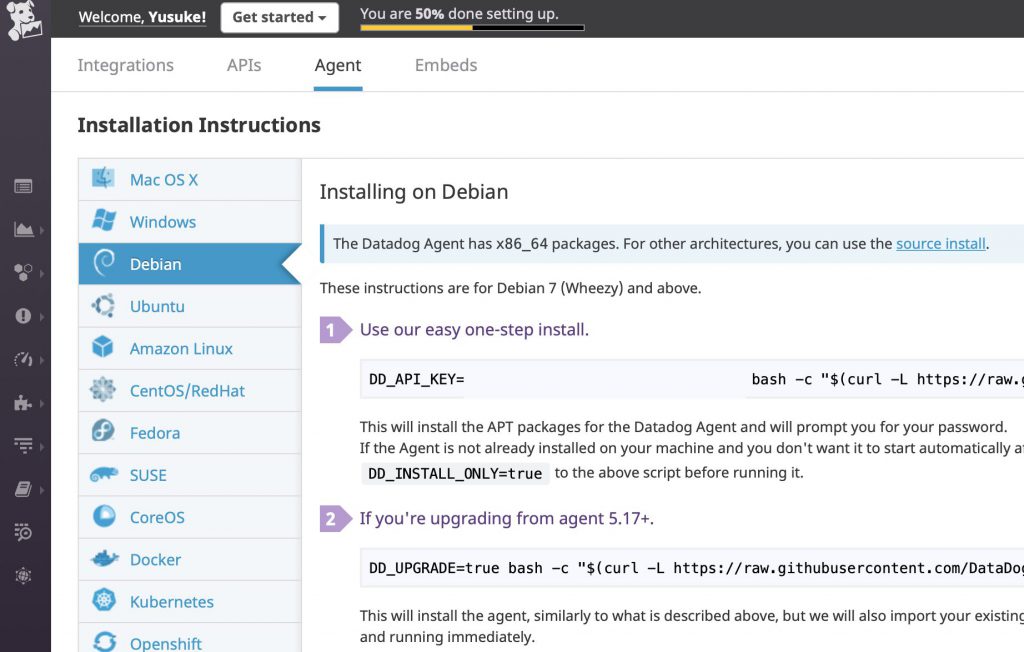Viewport: 1024px width, 652px height.
Task: Click the Installing on Debian heading
Action: pyautogui.click(x=414, y=192)
